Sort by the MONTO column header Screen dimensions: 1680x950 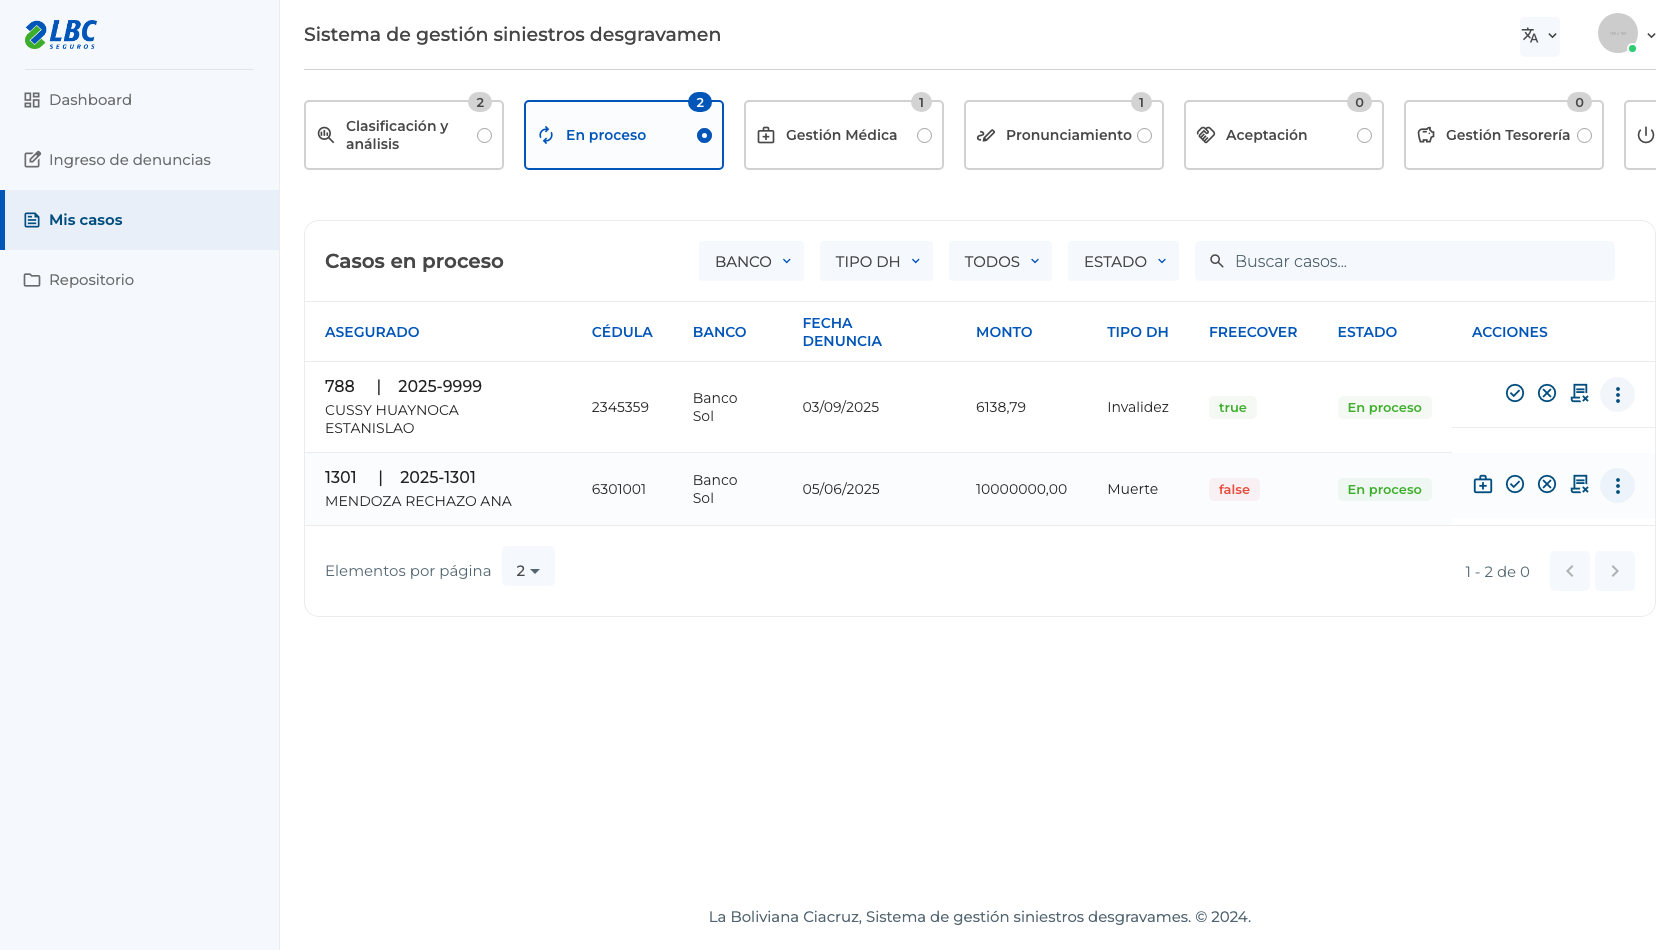point(1004,332)
